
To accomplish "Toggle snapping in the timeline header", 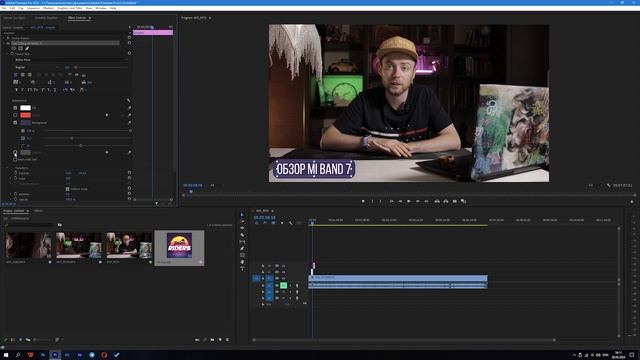I will [265, 223].
